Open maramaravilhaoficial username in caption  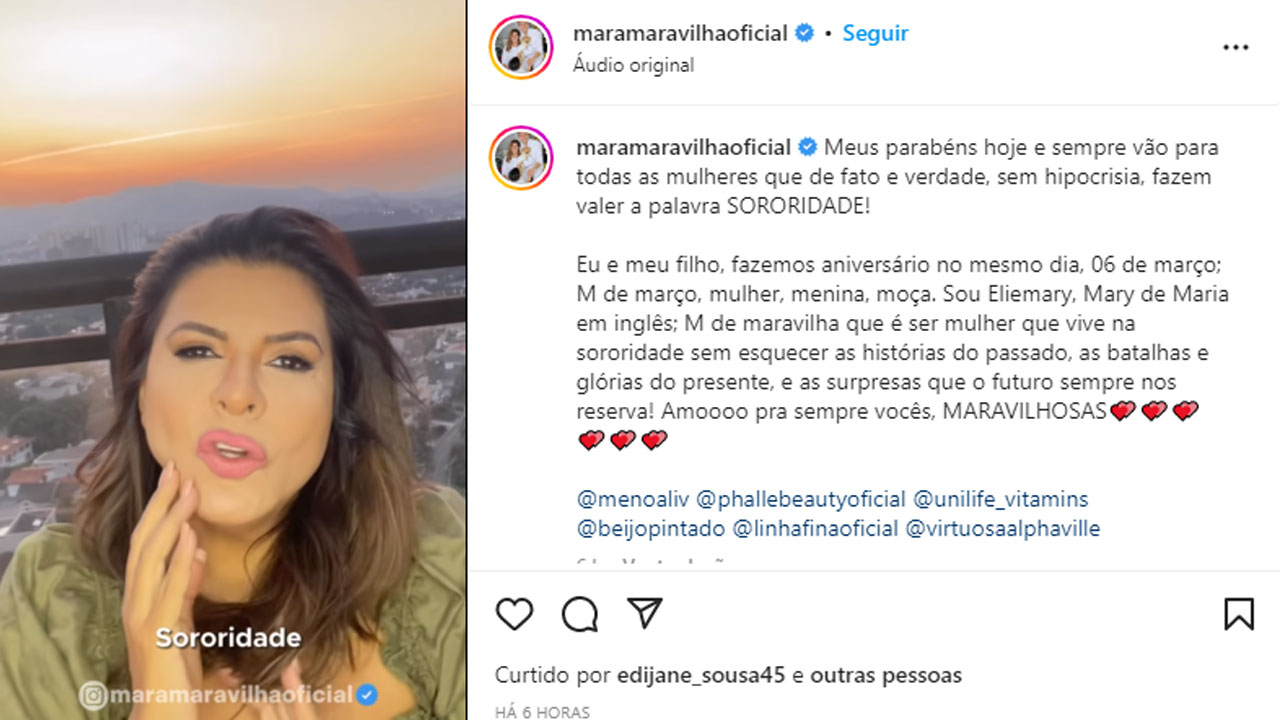684,148
